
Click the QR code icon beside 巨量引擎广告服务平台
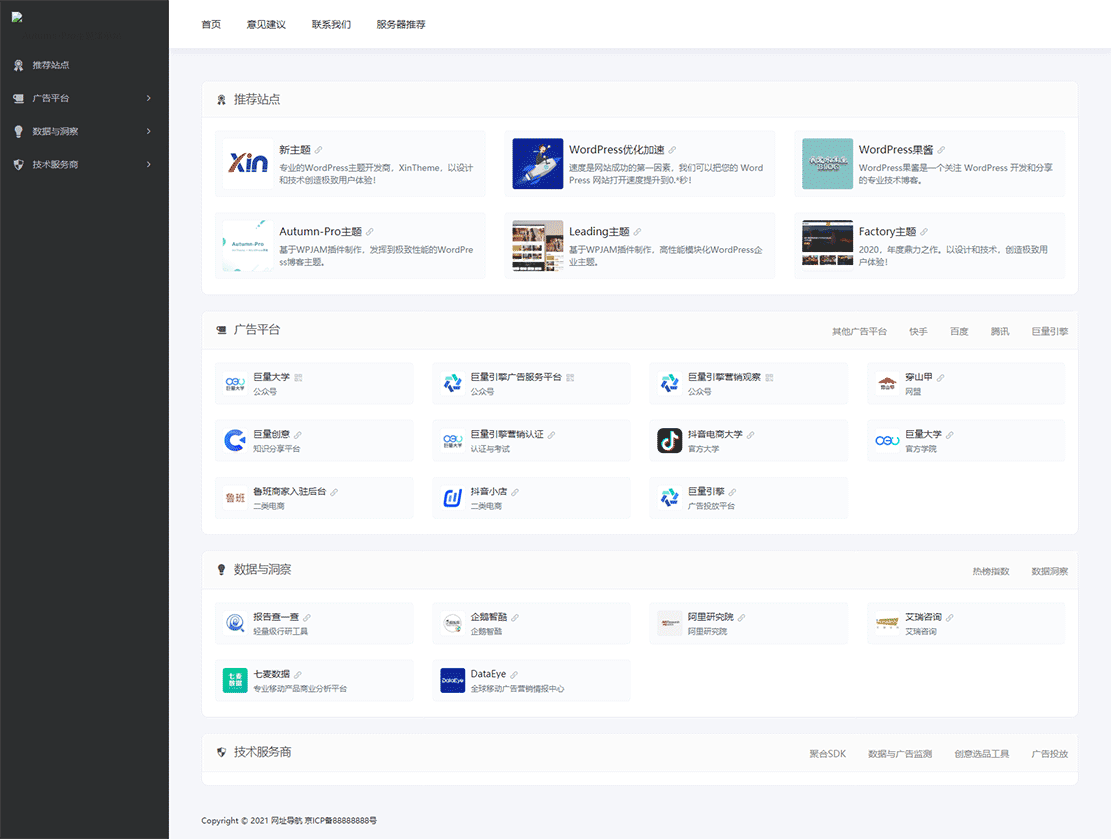click(570, 378)
